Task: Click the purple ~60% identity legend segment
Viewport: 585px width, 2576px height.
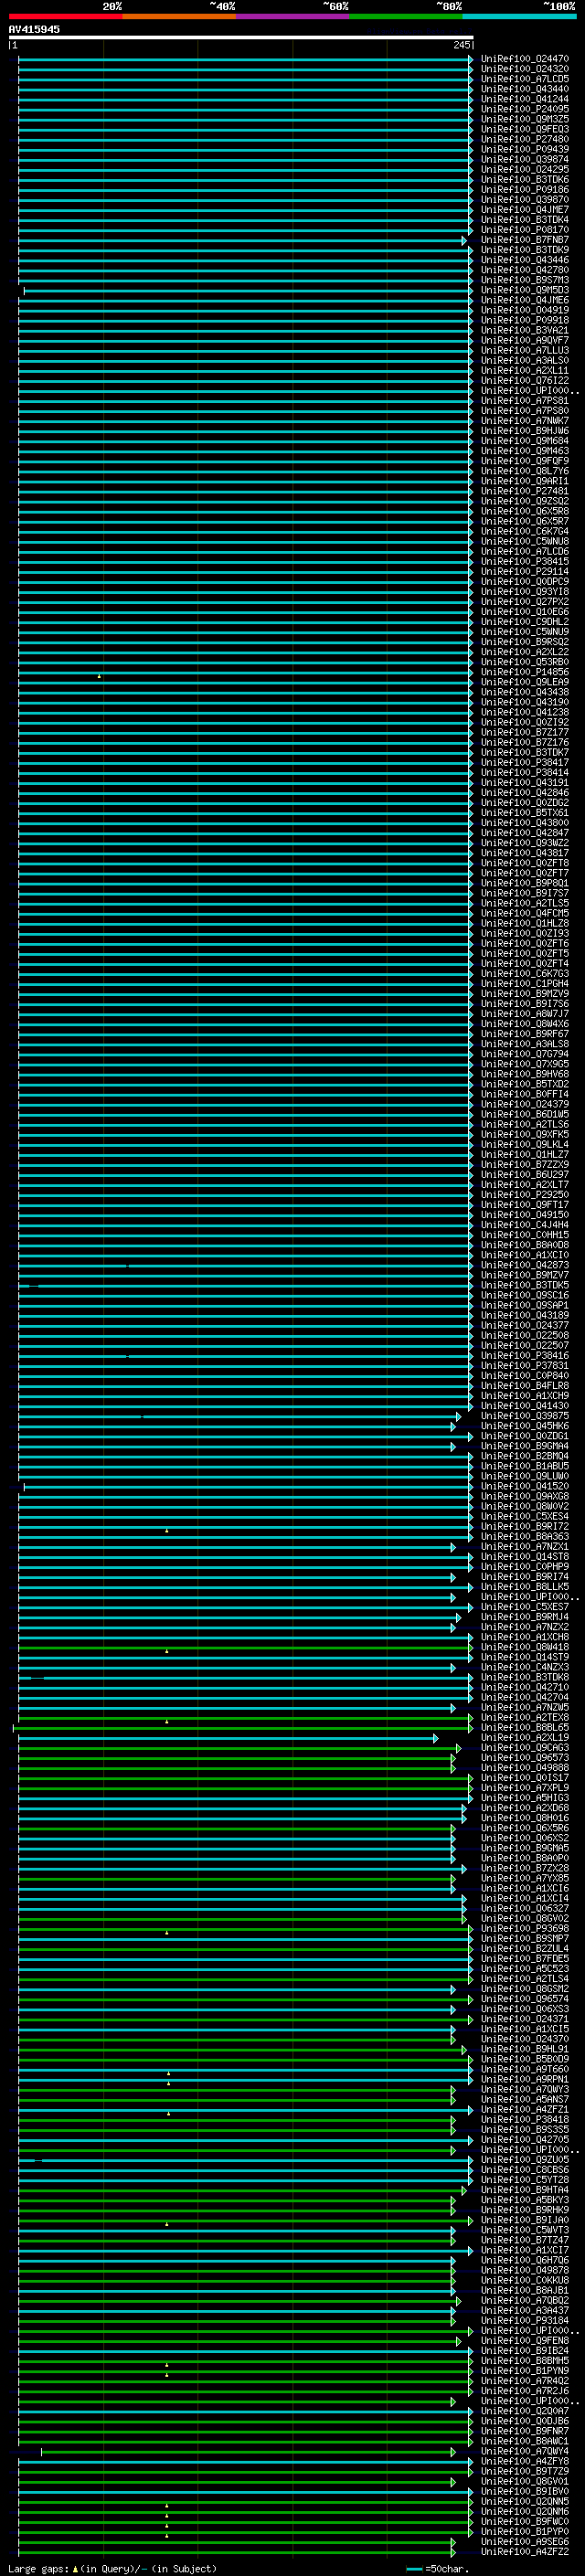Action: pos(292,16)
